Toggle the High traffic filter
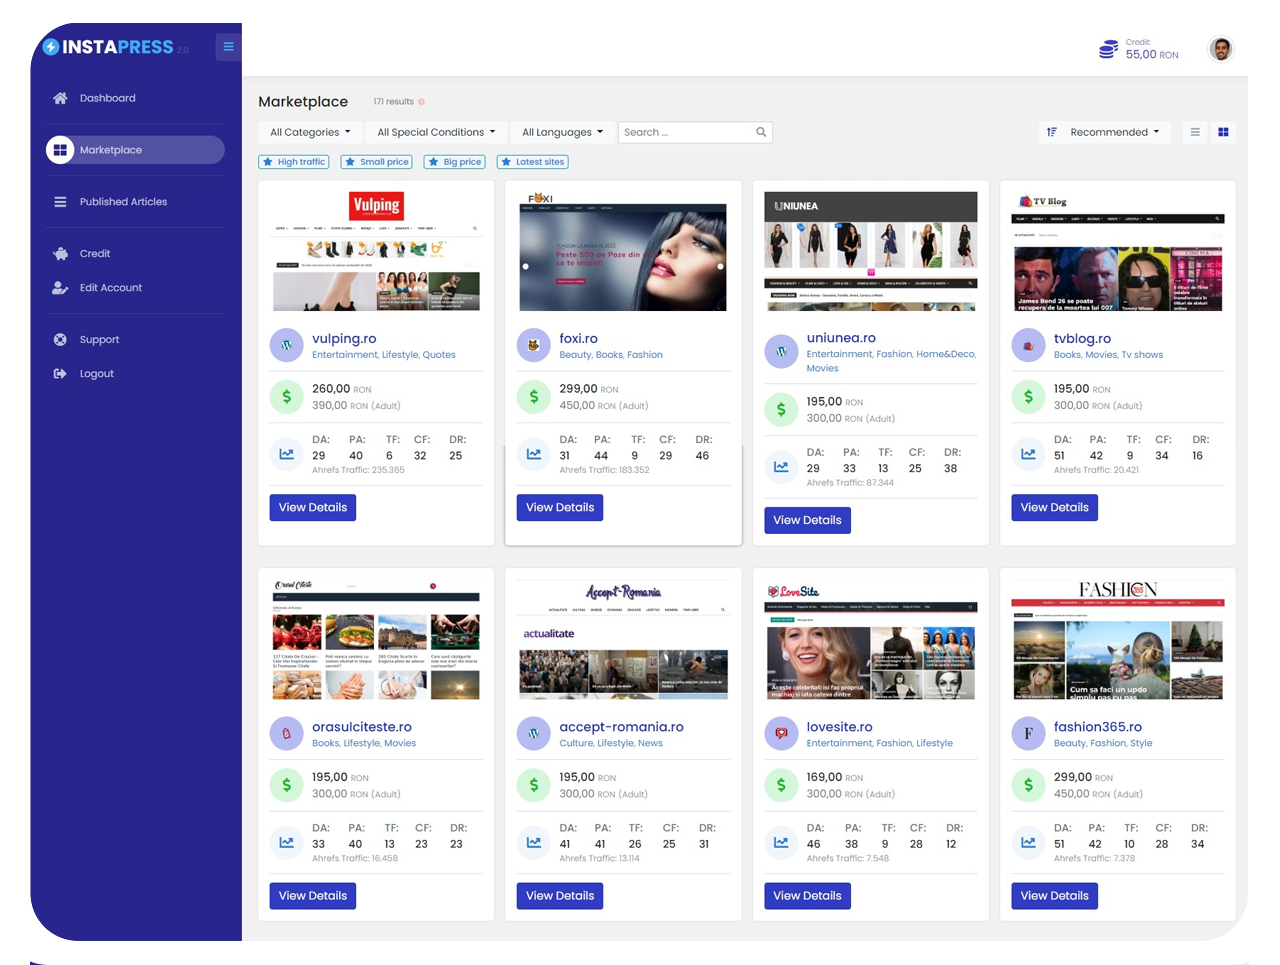This screenshot has height=965, width=1280. point(294,162)
